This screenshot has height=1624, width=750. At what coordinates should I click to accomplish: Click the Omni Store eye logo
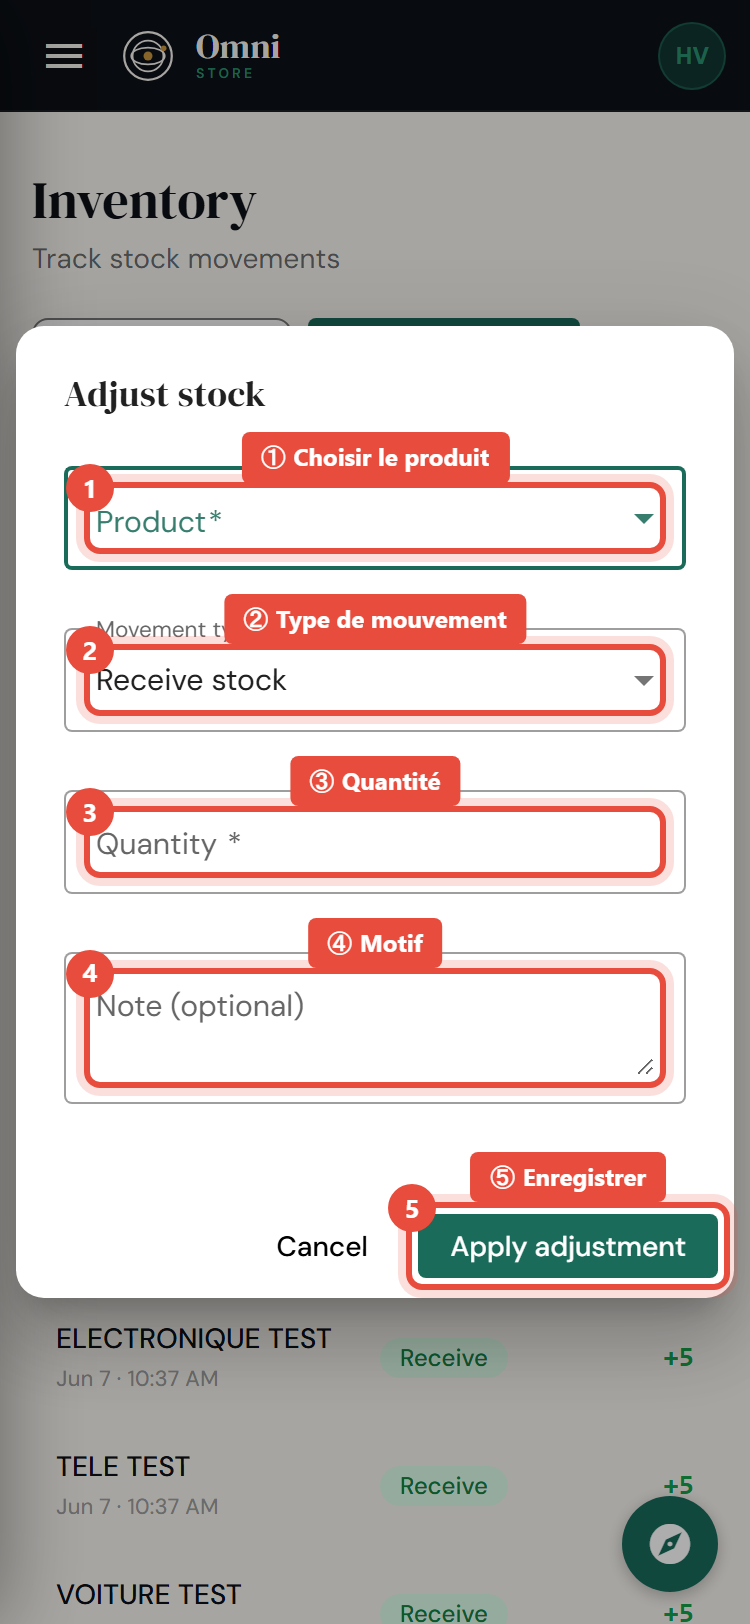[148, 56]
